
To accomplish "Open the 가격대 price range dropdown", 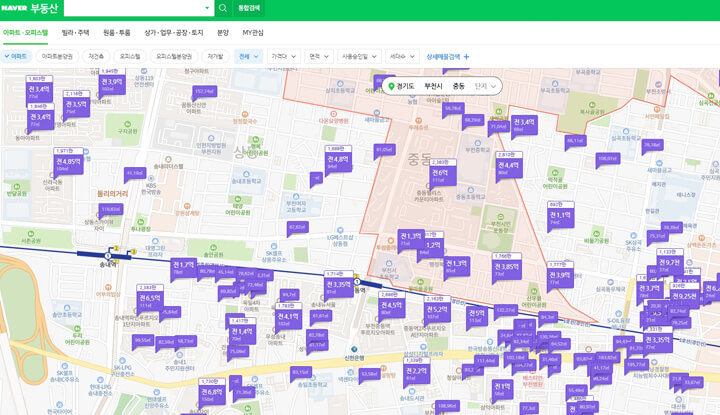I will coord(284,56).
